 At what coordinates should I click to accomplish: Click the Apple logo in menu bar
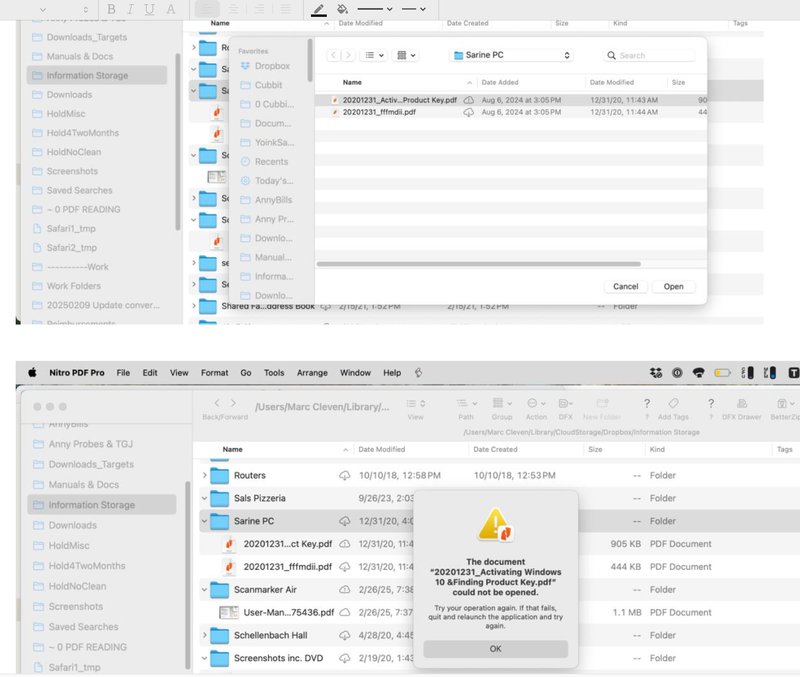32,373
